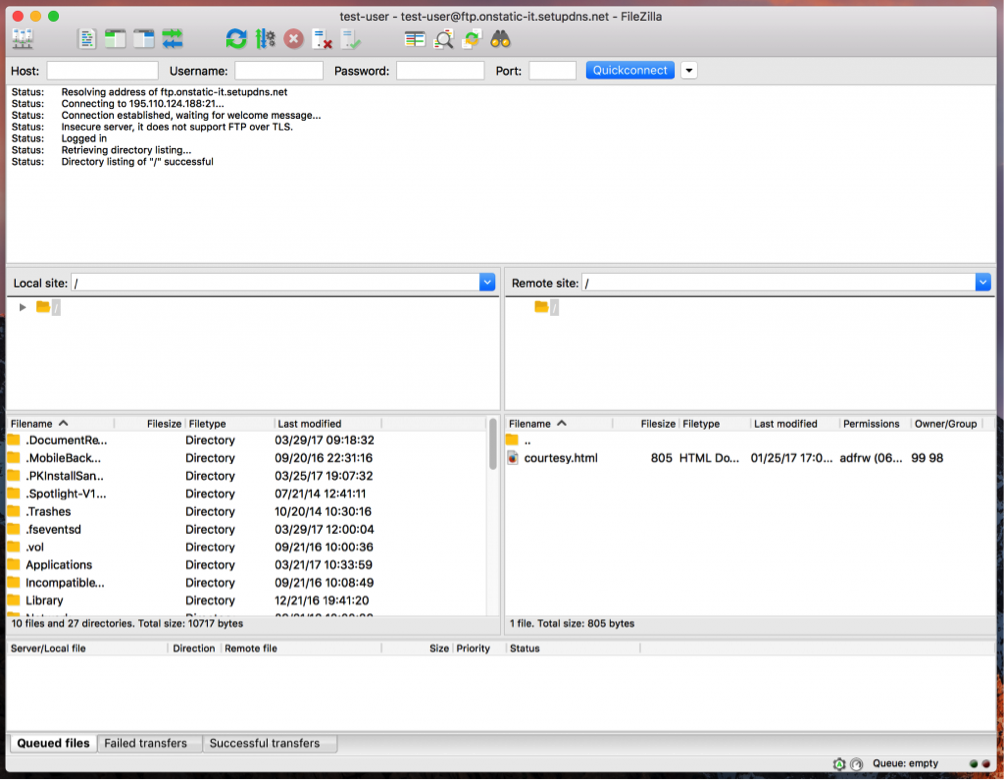
Task: Click Status queue column header
Action: (x=573, y=648)
